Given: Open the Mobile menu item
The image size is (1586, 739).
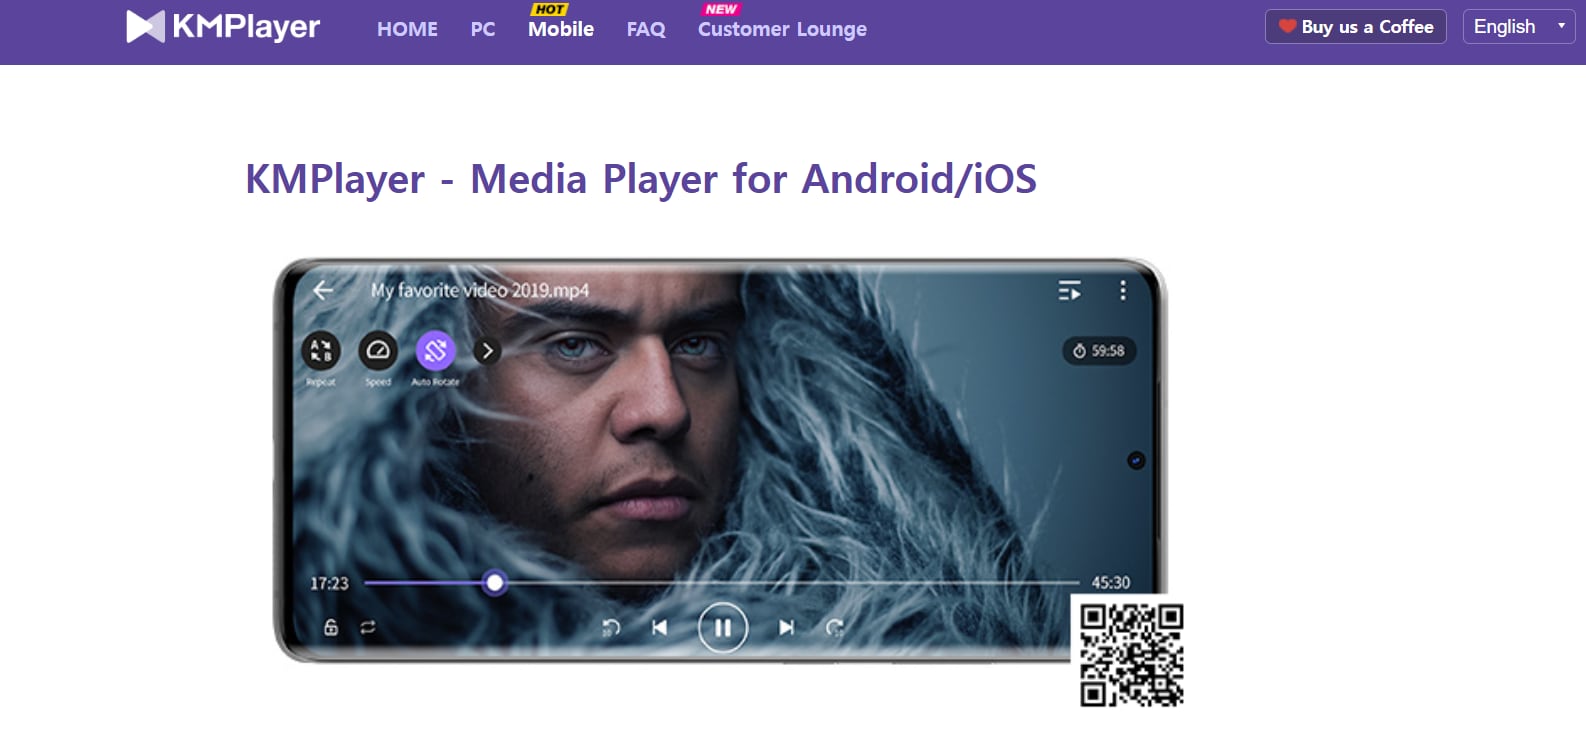Looking at the screenshot, I should (x=561, y=29).
